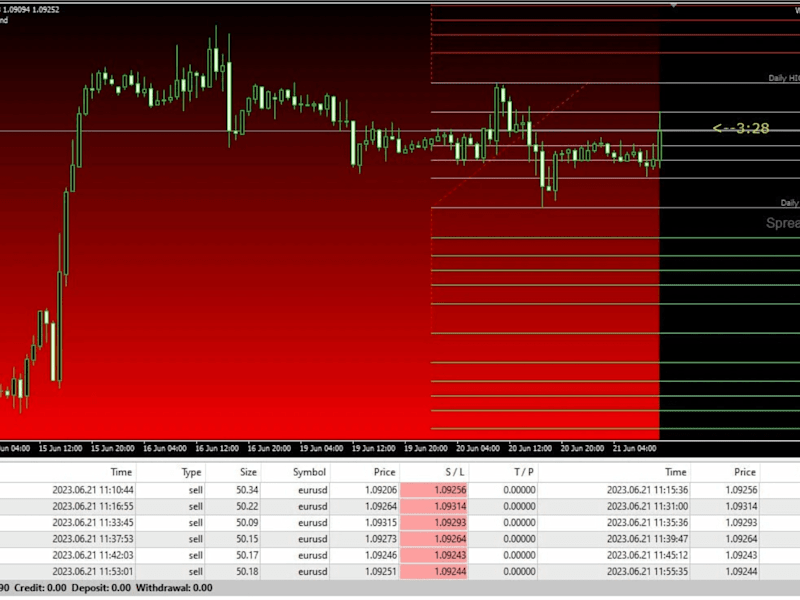Click the open price 1.09206 cell

tap(381, 490)
